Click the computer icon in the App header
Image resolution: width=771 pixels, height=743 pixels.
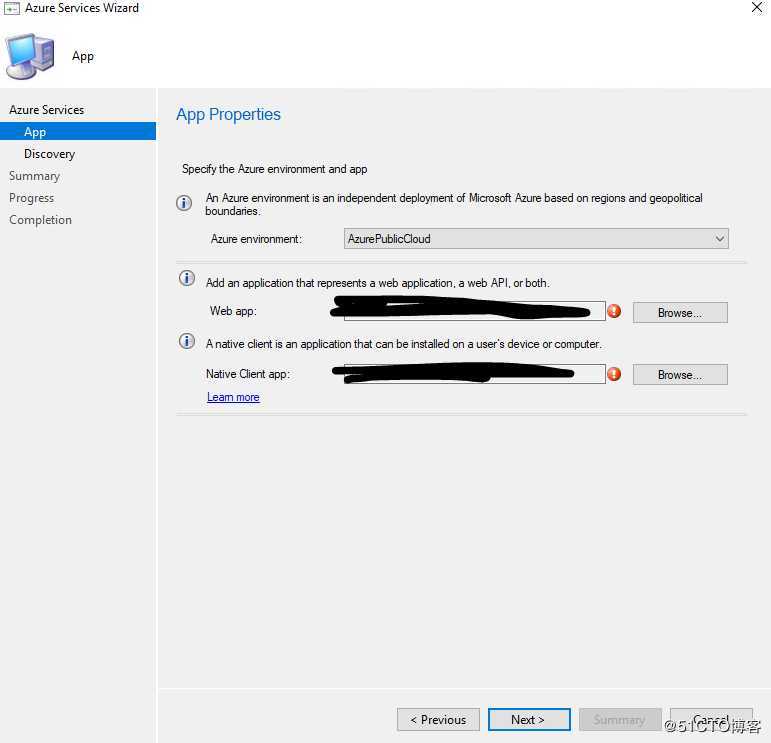click(30, 57)
